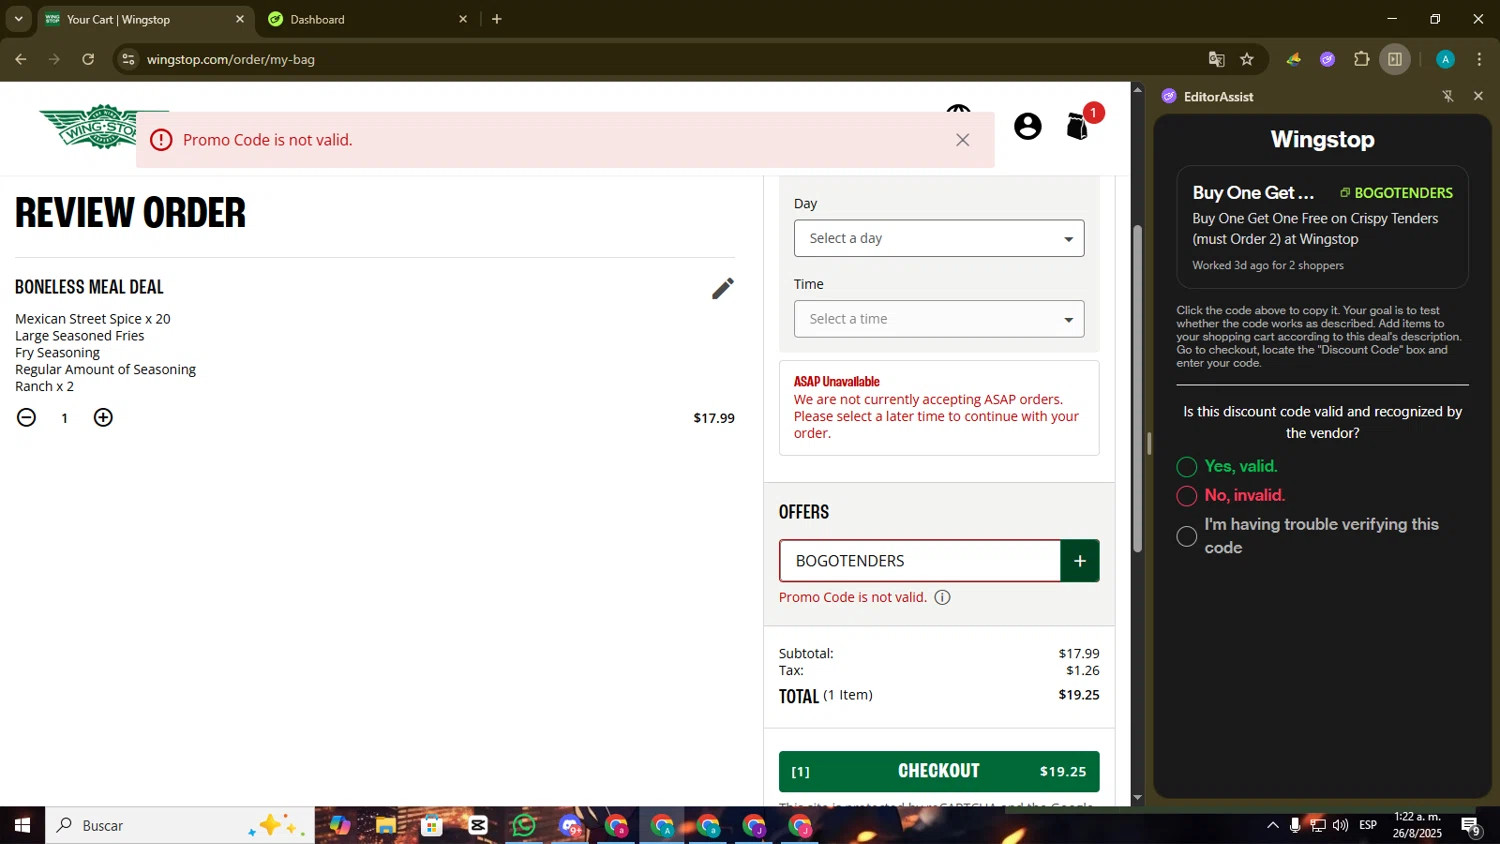
Task: Close the Dashboard tab
Action: (x=463, y=19)
